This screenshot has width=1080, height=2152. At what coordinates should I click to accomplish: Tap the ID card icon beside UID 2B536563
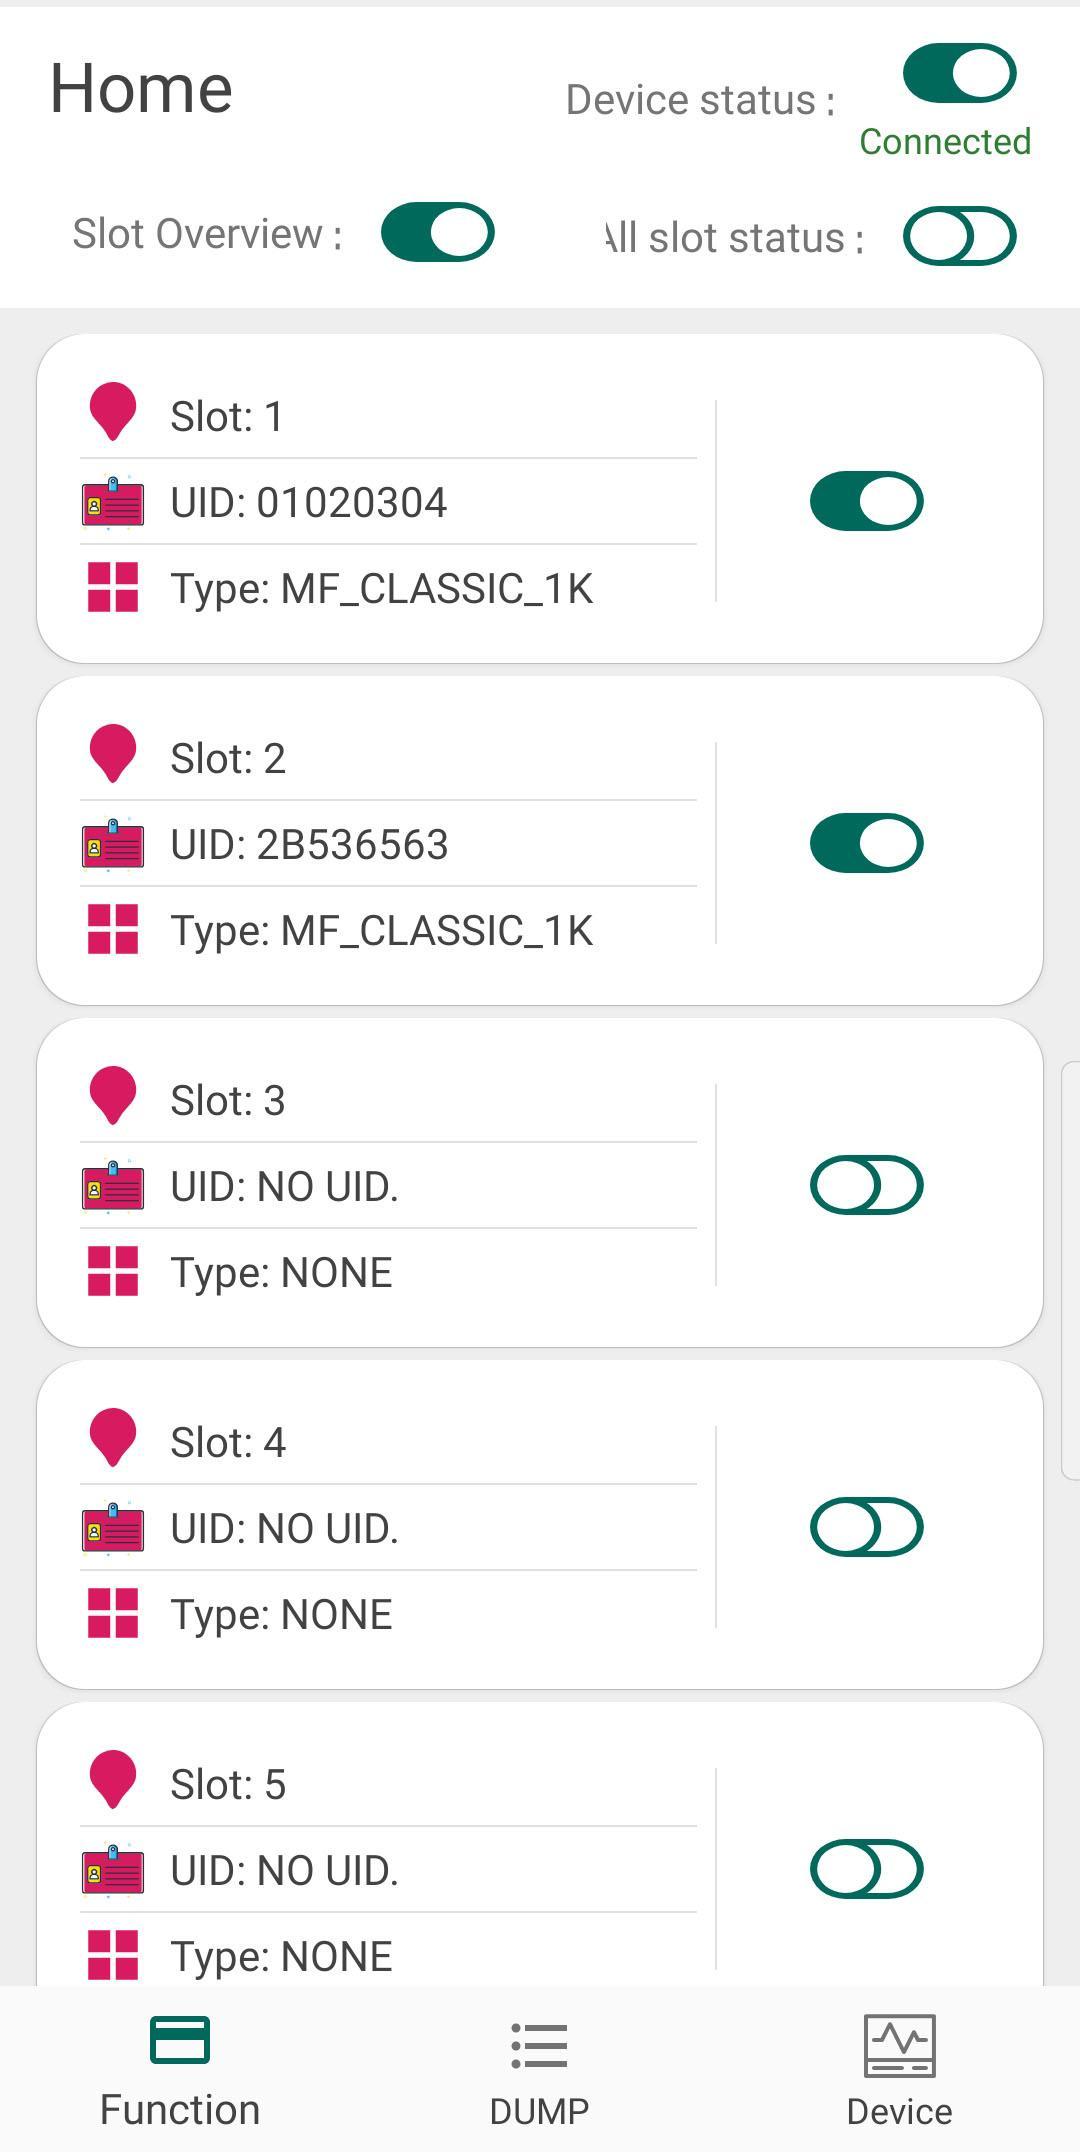(x=113, y=844)
